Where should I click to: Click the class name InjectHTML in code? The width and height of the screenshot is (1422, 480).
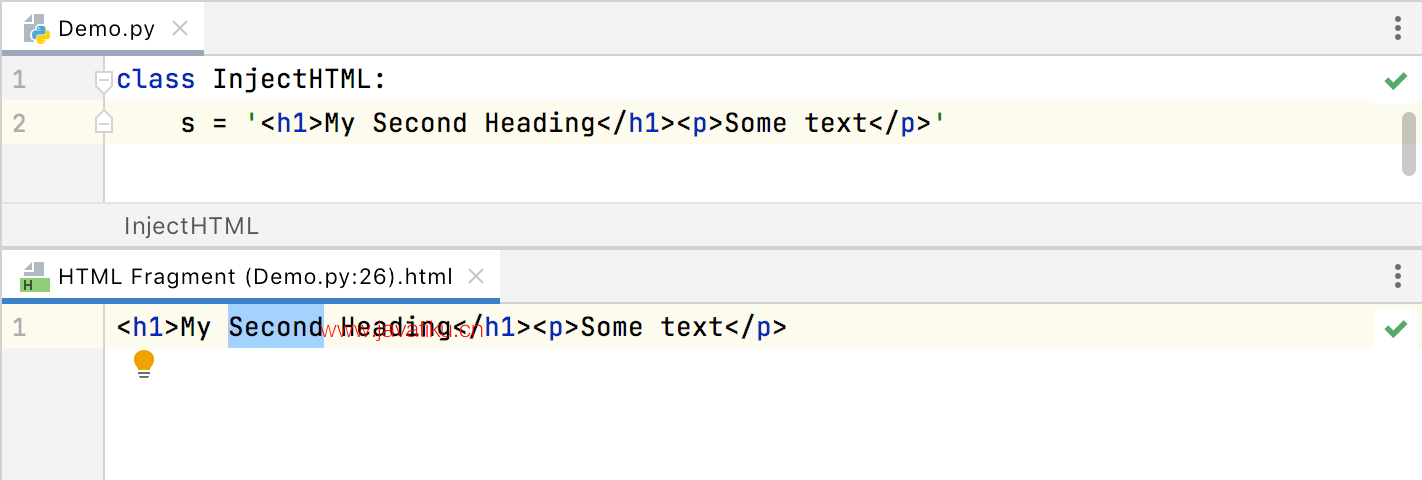click(x=291, y=80)
